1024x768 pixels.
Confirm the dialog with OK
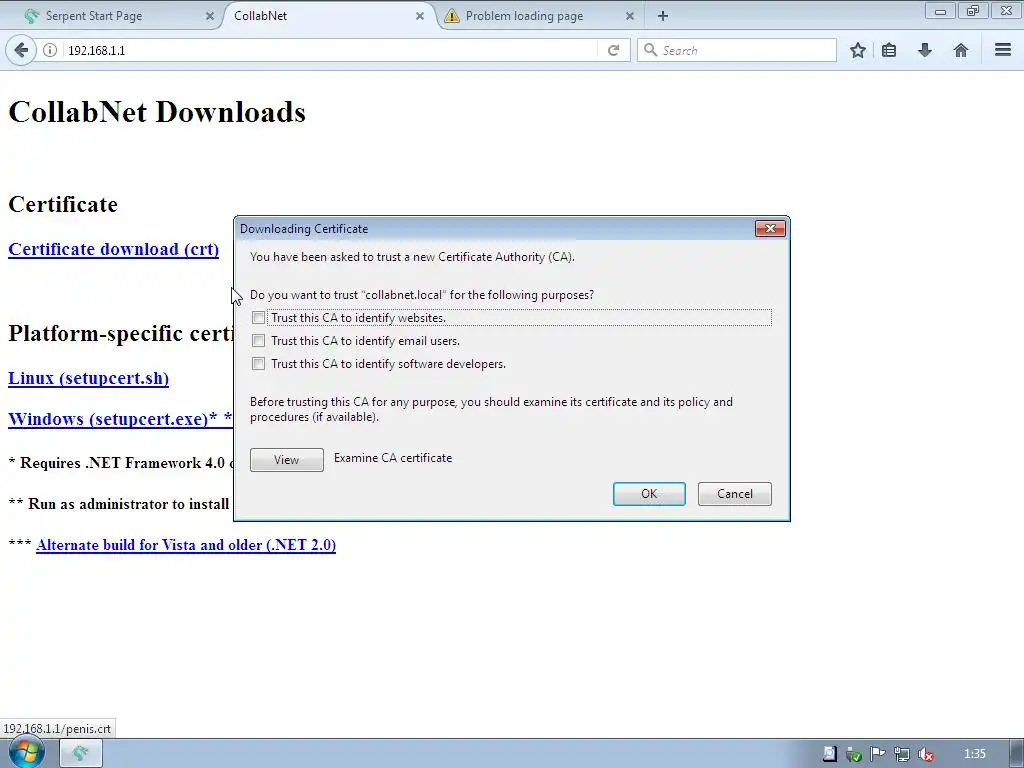coord(649,494)
